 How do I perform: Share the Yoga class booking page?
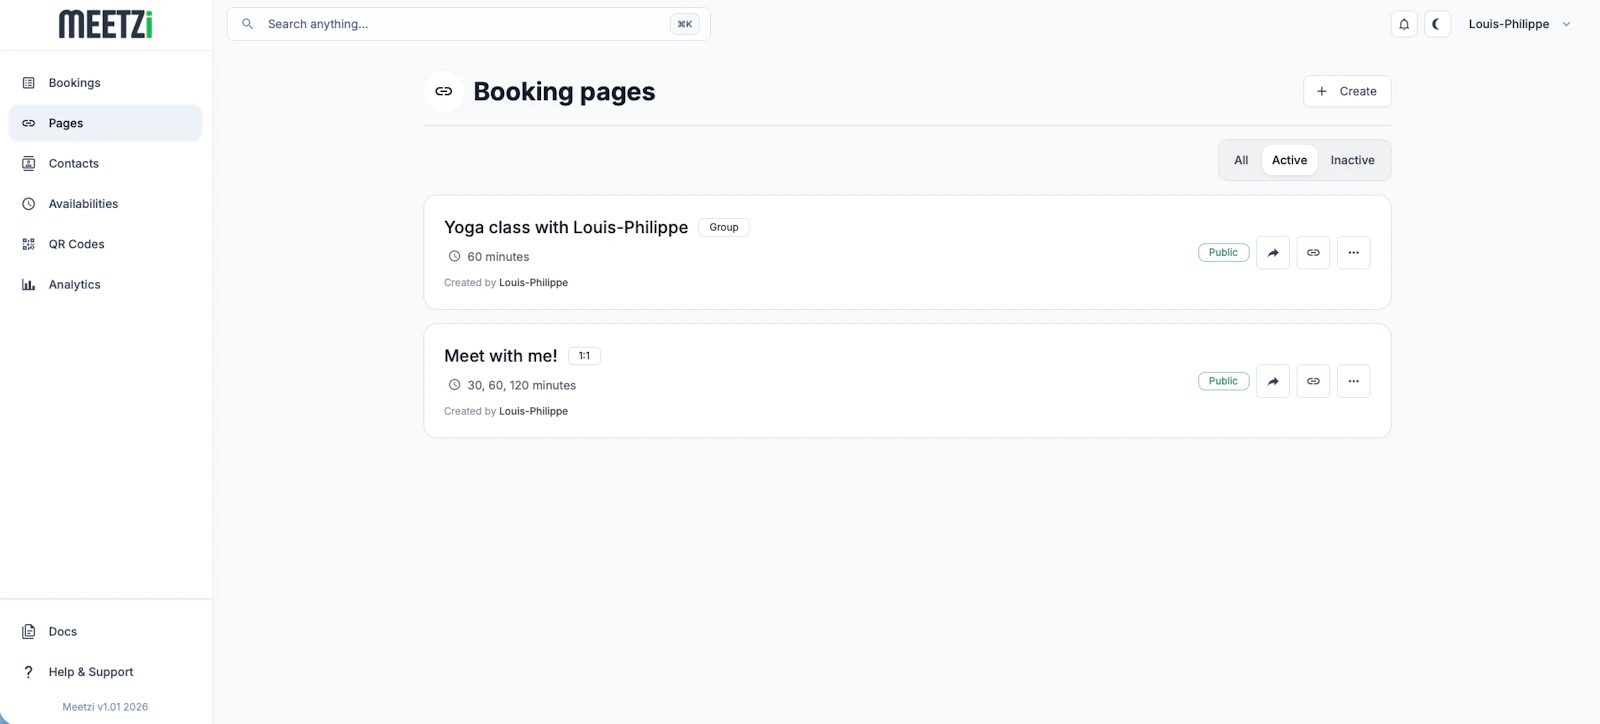[1273, 253]
